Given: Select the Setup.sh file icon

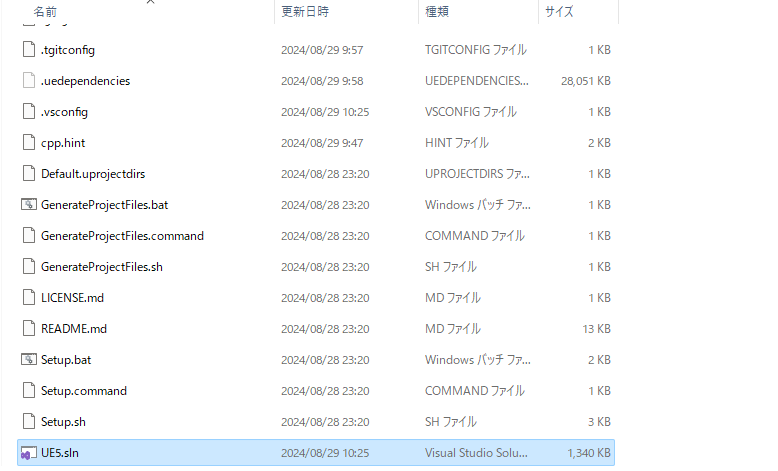Looking at the screenshot, I should (29, 421).
